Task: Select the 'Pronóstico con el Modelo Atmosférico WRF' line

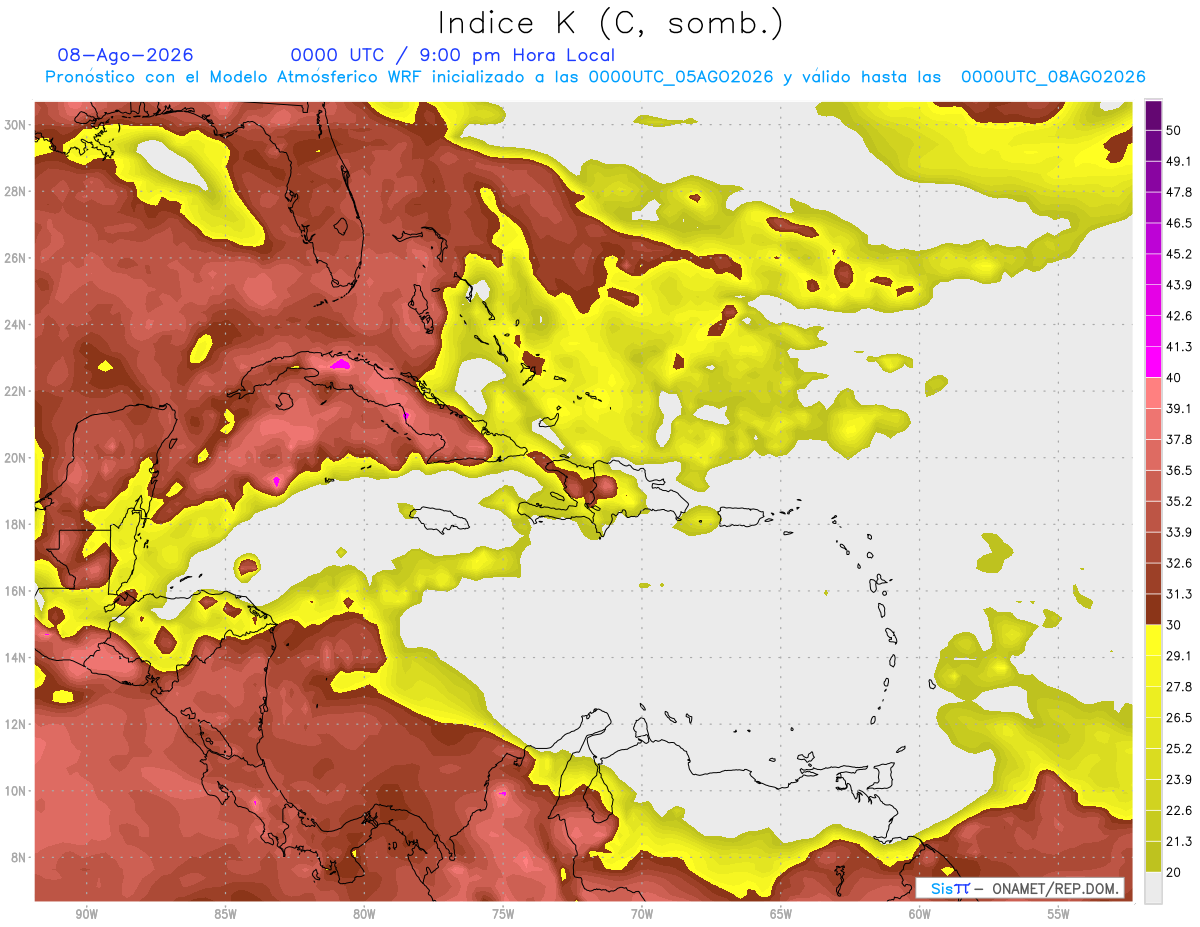Action: coord(596,77)
